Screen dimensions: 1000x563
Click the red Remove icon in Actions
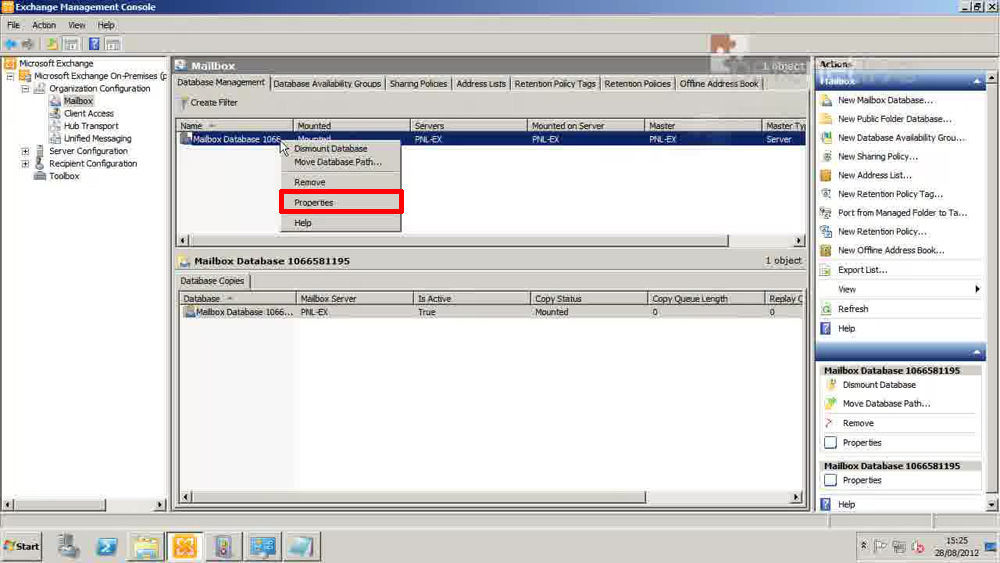830,423
